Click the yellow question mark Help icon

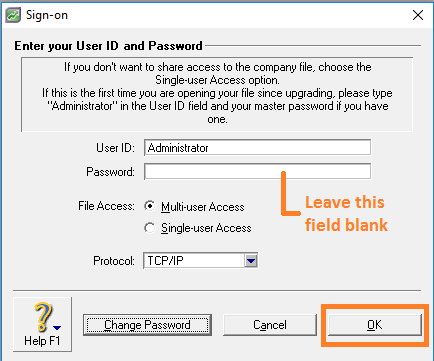[42, 317]
